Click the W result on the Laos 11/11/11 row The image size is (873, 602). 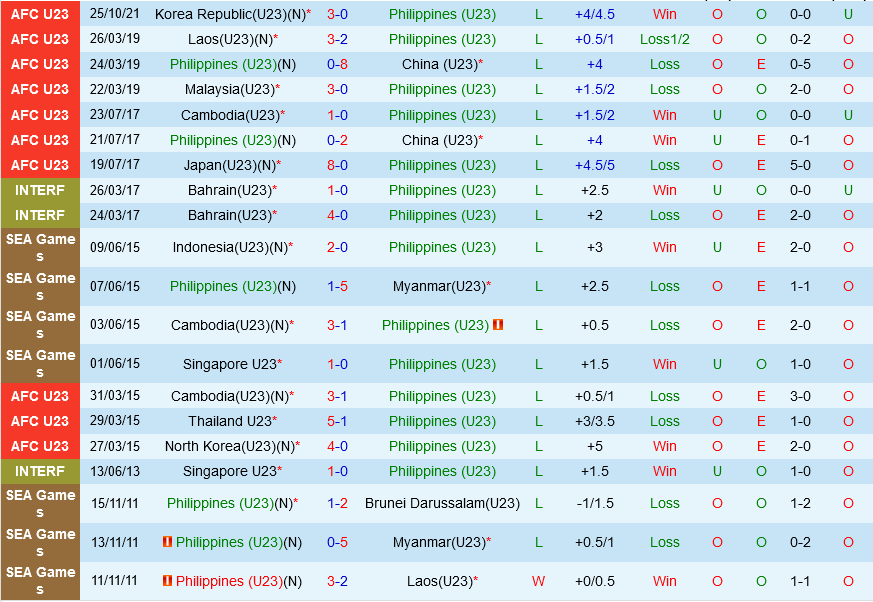(538, 581)
